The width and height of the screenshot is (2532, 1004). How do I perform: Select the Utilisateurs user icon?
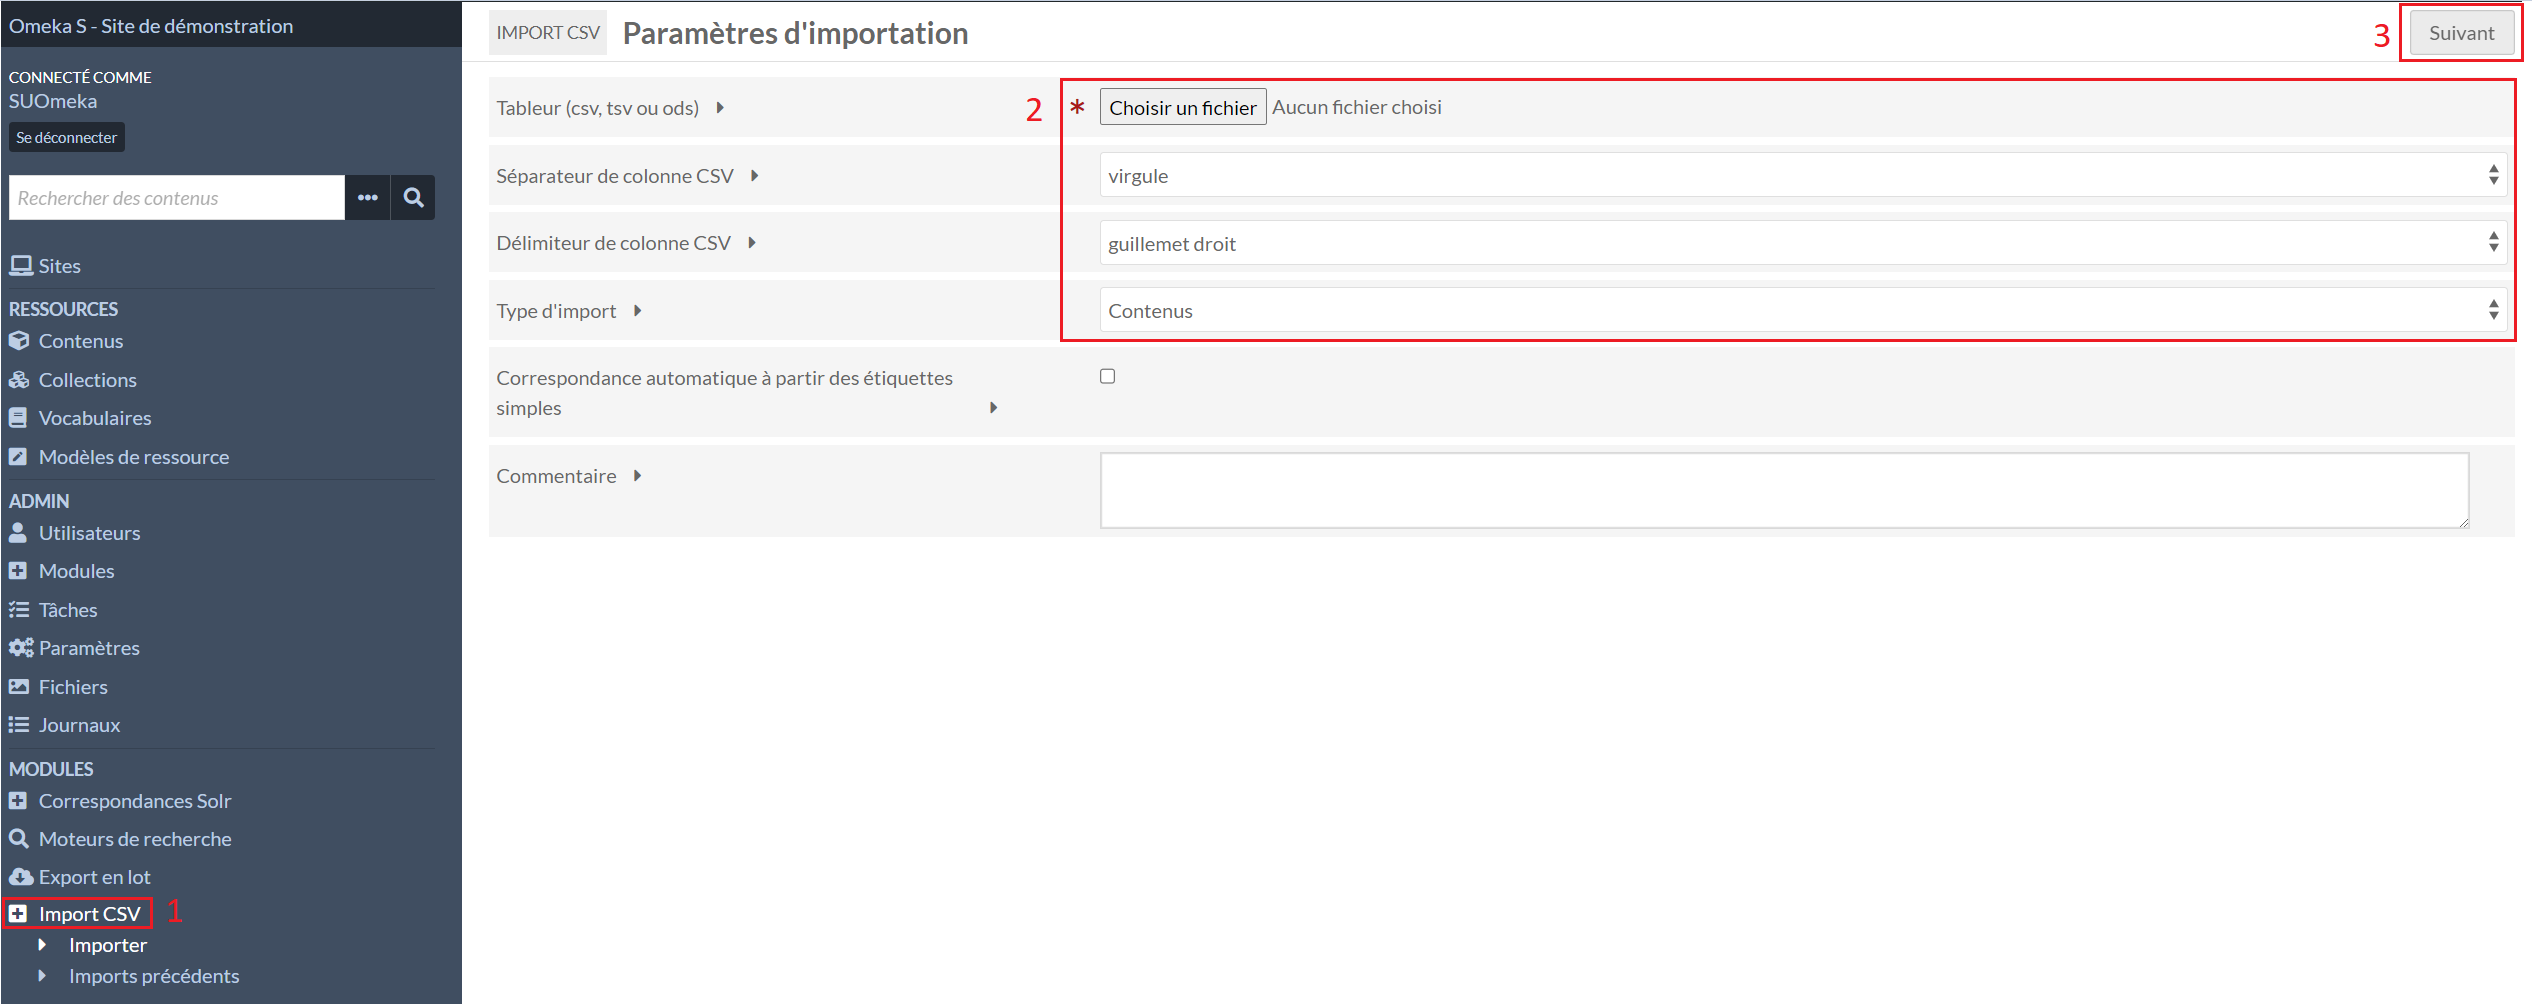pyautogui.click(x=20, y=532)
